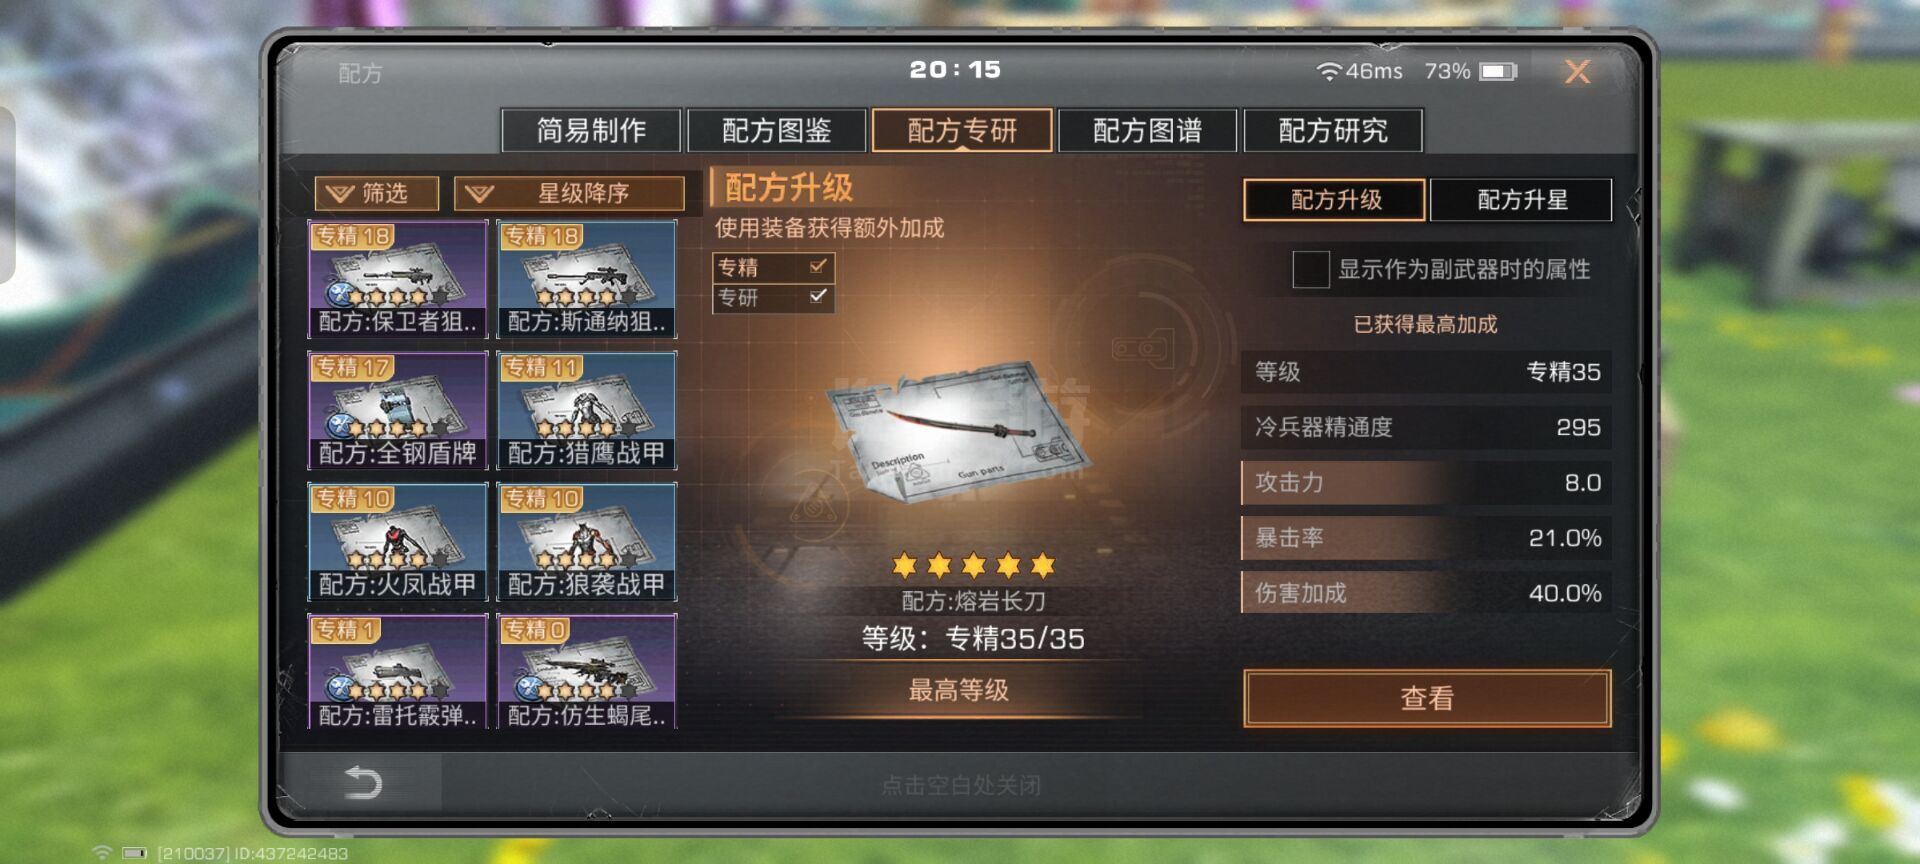Select the 狼袭战甲 recipe icon
The image size is (1920, 864).
coord(587,541)
